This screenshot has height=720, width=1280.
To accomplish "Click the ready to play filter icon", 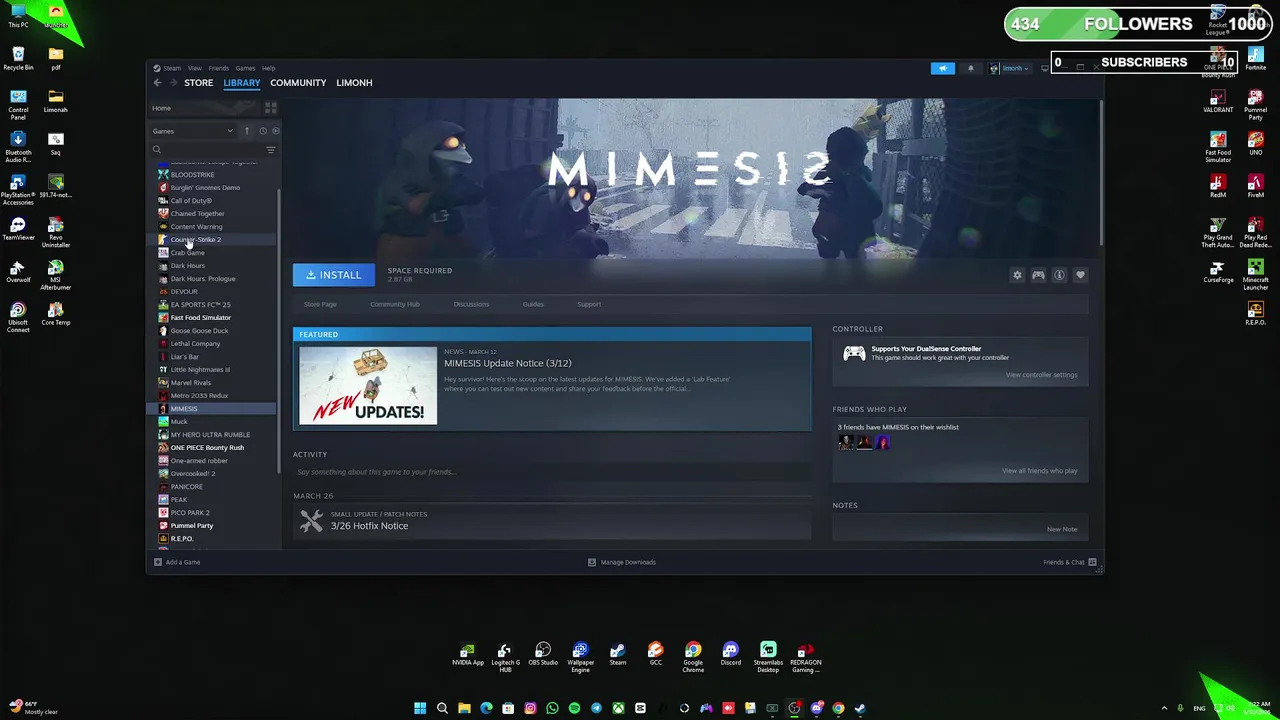I will click(x=276, y=131).
